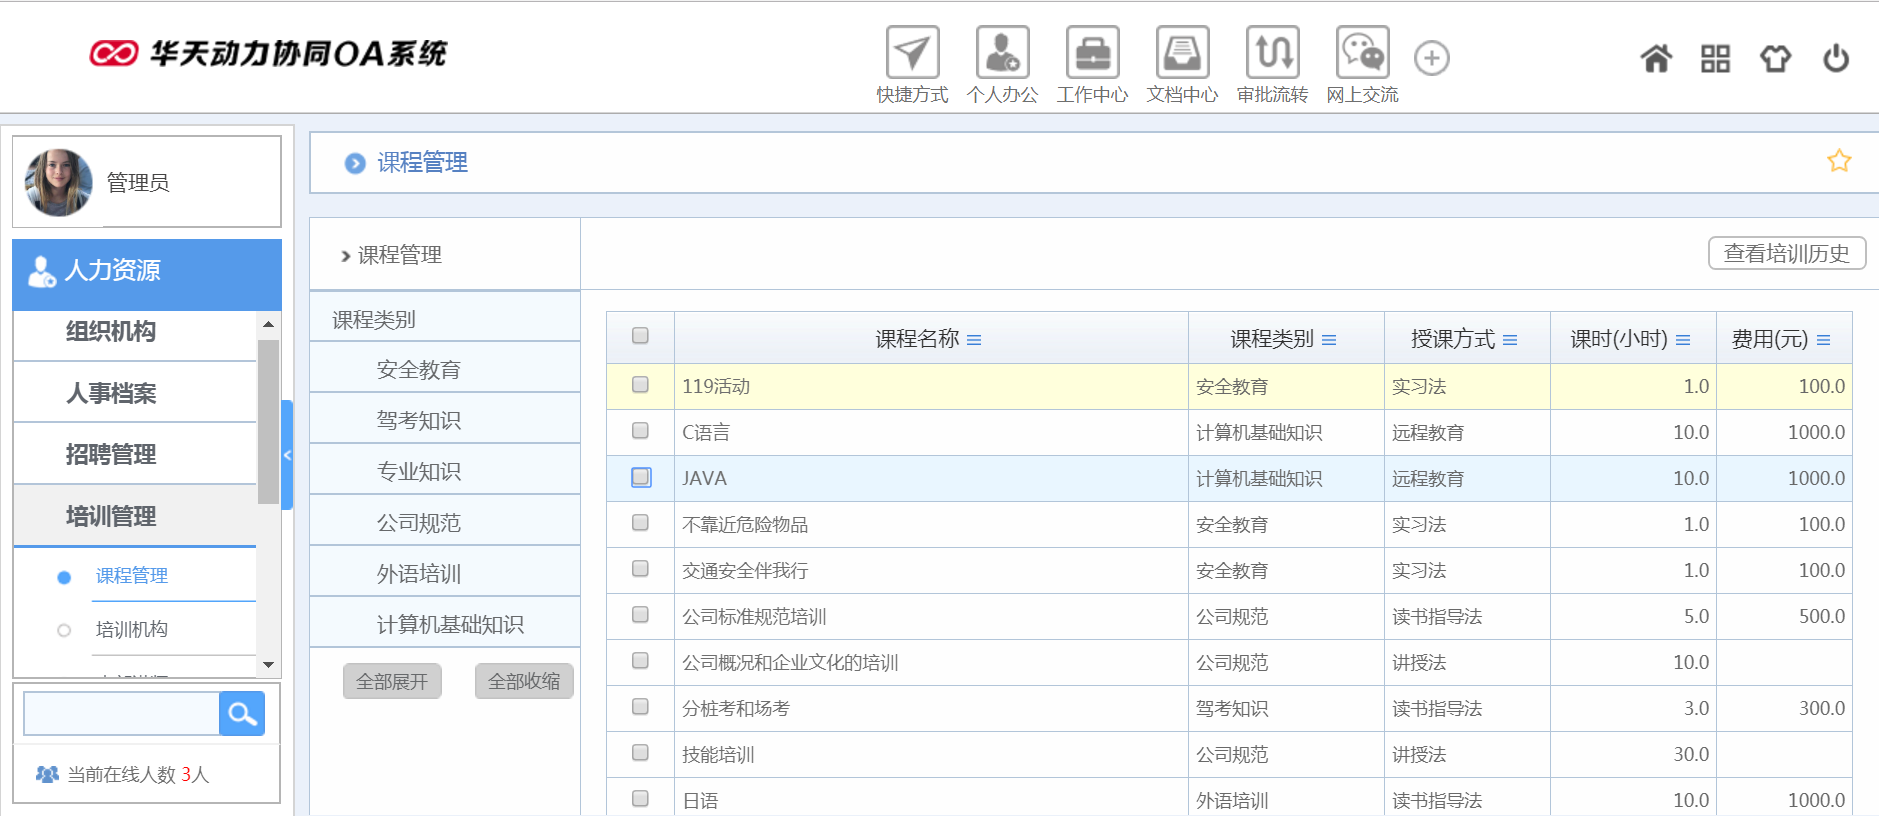Click the home icon in header
The height and width of the screenshot is (816, 1879).
[1656, 59]
